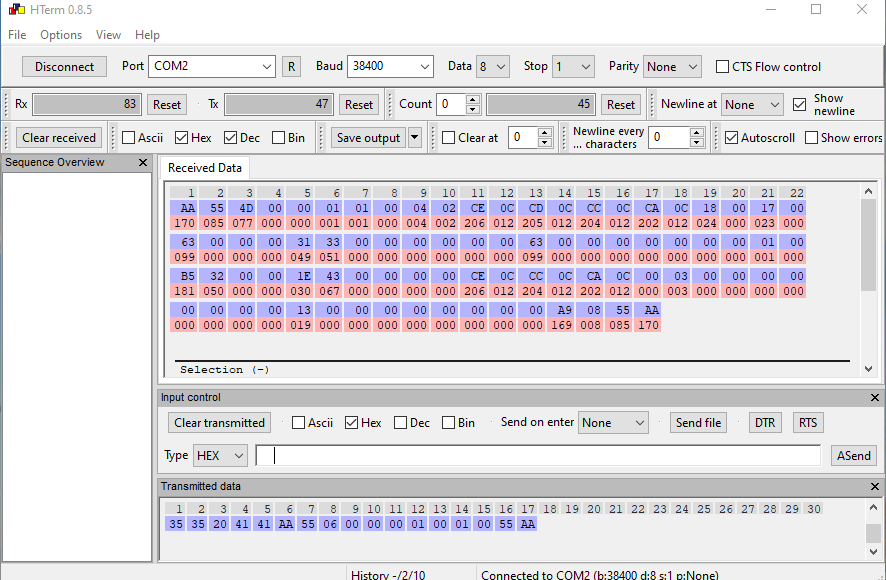Image resolution: width=886 pixels, height=580 pixels.
Task: Disable the Autoscroll checkbox
Action: point(731,138)
